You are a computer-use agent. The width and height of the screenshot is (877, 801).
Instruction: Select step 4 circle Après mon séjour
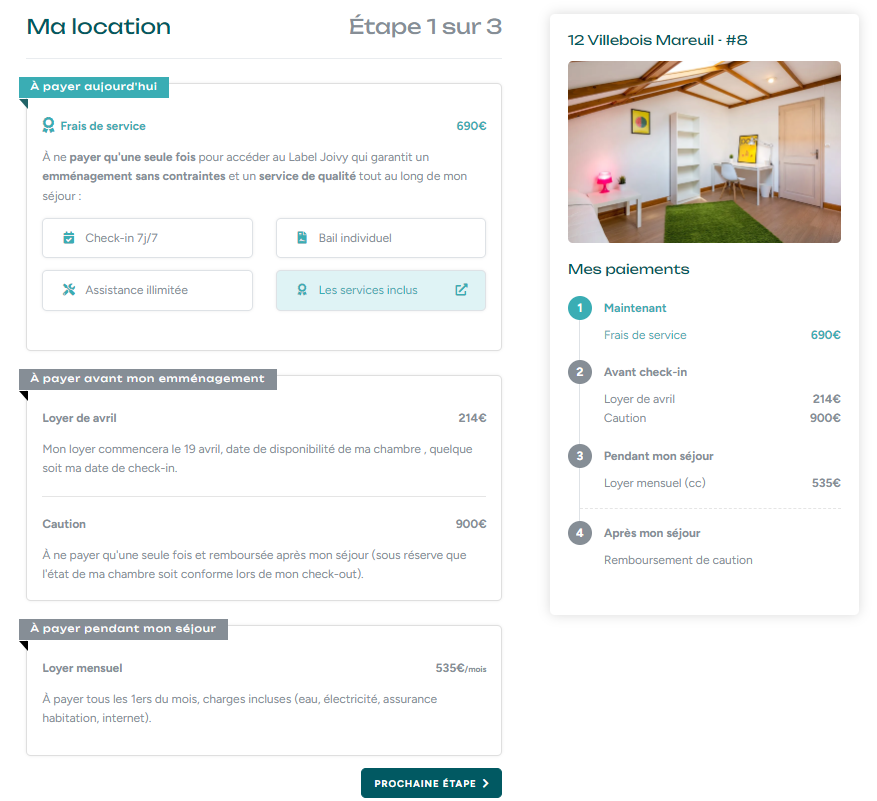580,533
